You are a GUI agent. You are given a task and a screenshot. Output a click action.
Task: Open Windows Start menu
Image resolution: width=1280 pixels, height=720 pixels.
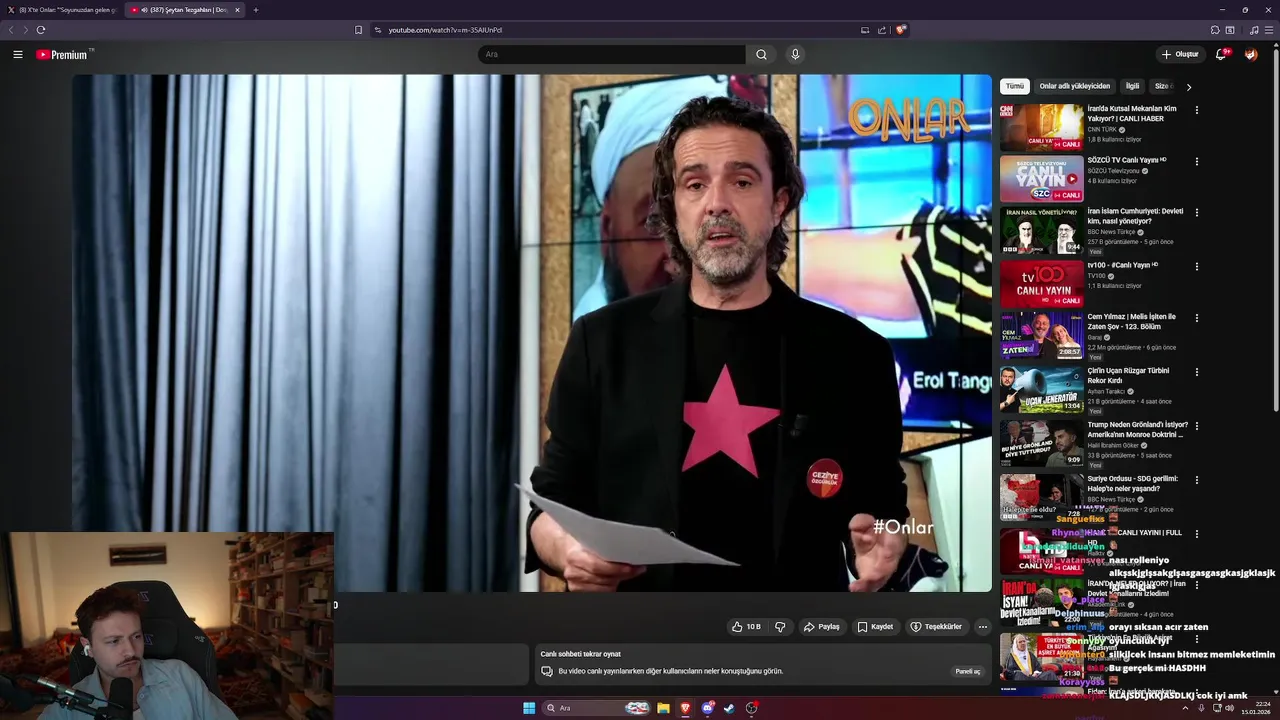pos(529,708)
